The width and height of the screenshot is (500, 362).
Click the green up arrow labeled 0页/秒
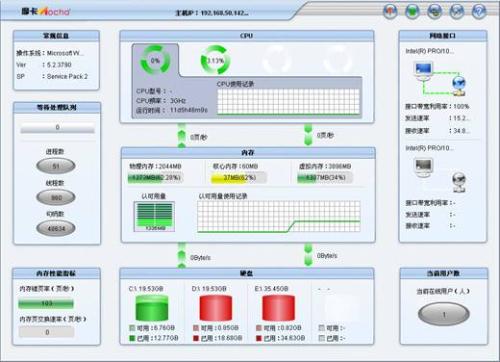coord(182,135)
